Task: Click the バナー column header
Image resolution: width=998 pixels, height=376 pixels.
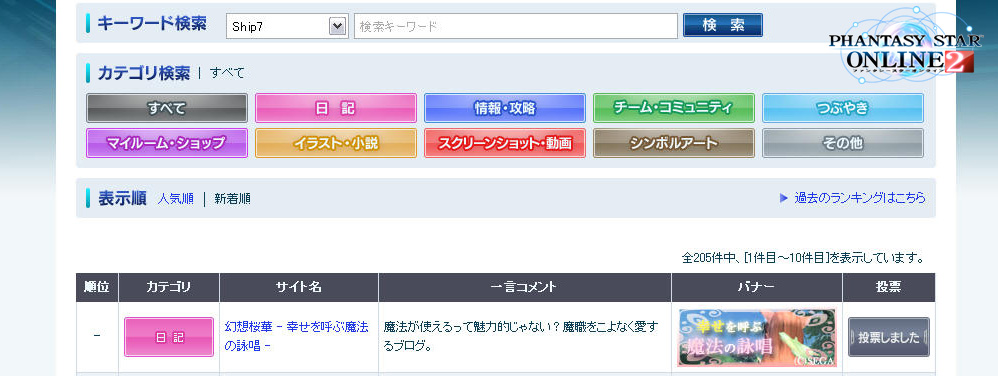Action: pyautogui.click(x=757, y=288)
